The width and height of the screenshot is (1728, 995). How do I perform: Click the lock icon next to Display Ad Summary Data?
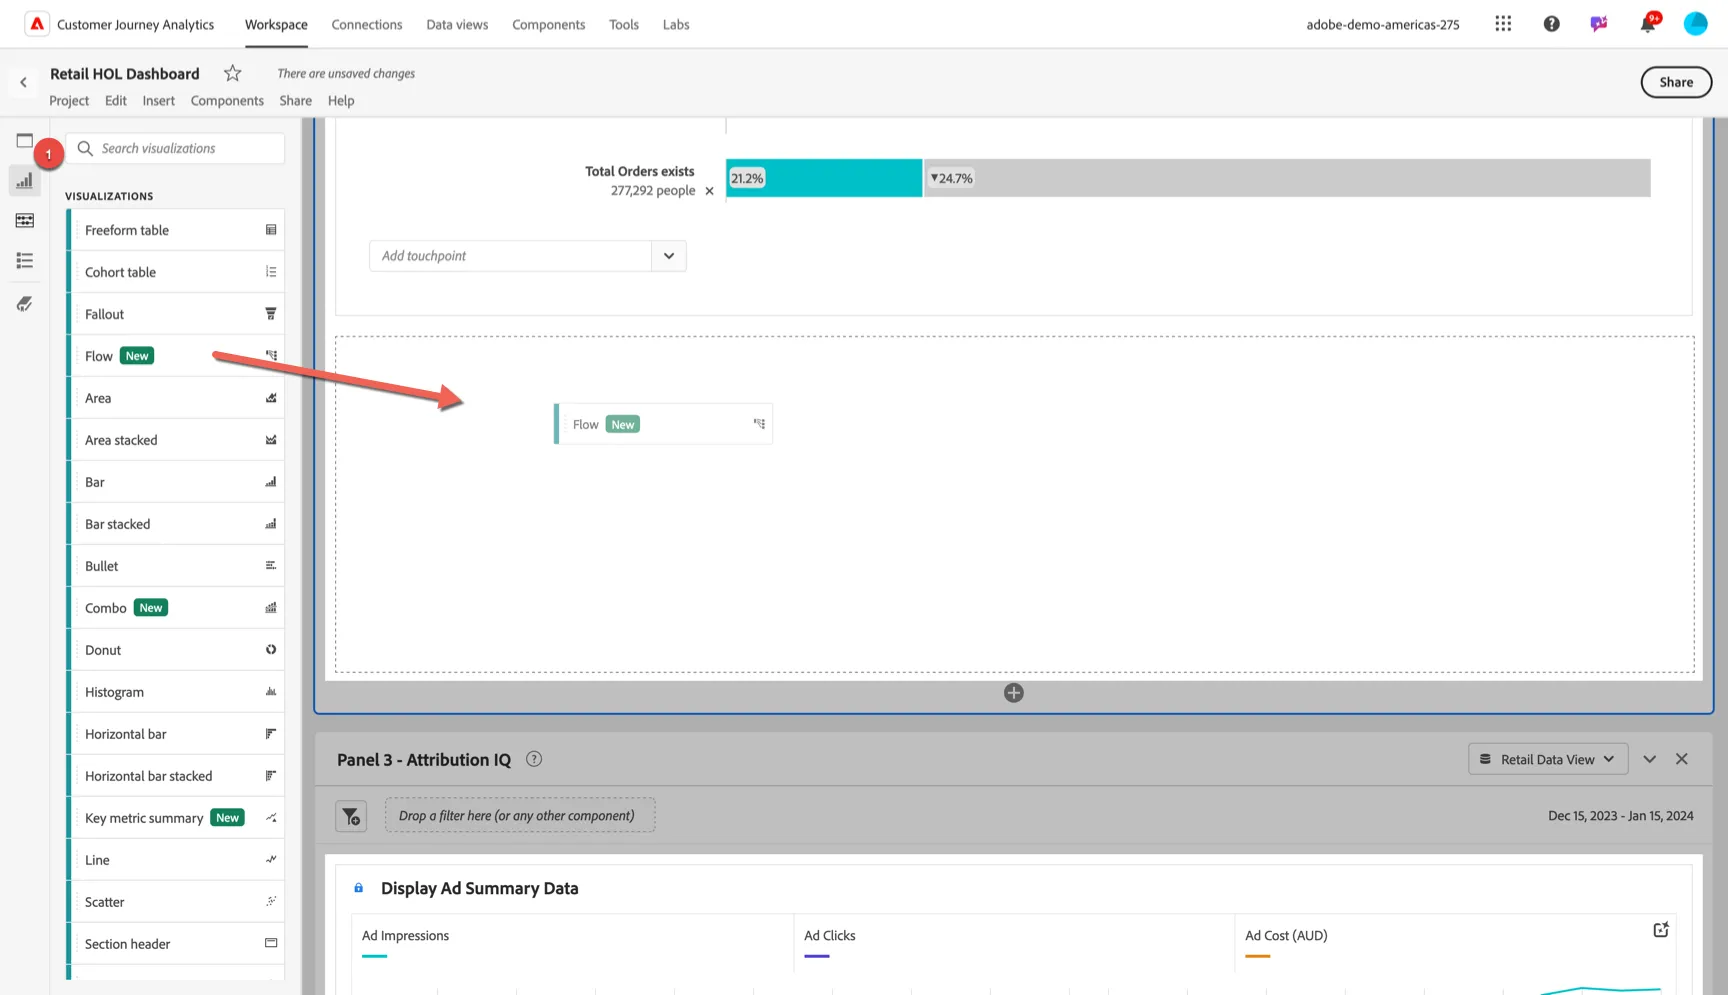(359, 888)
